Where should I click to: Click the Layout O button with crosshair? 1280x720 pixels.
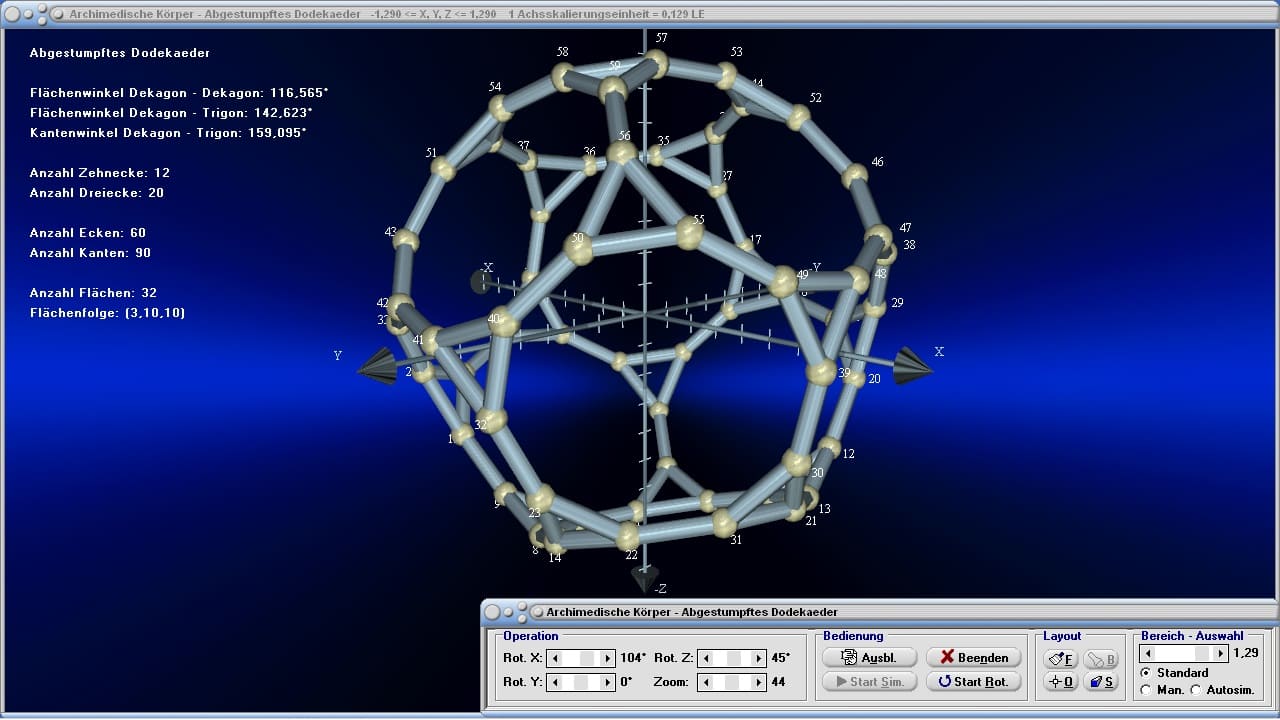coord(1060,682)
